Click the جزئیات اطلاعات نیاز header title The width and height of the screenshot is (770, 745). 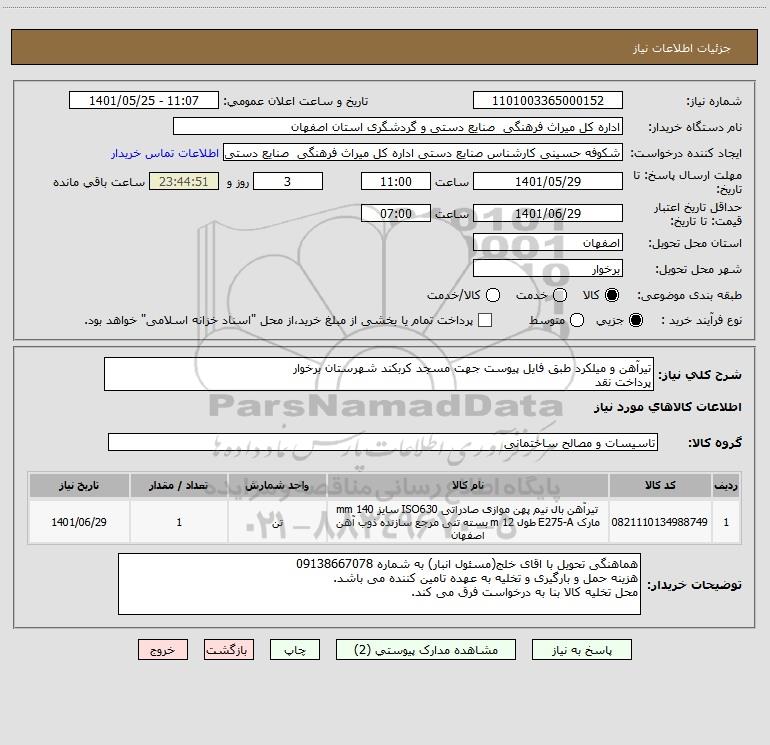click(x=682, y=48)
